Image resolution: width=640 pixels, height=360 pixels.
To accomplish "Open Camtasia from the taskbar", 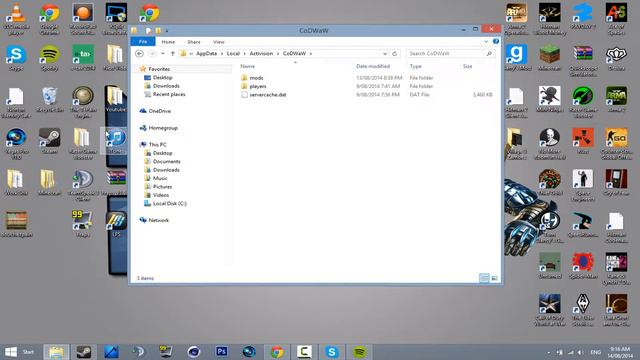I will 304,351.
